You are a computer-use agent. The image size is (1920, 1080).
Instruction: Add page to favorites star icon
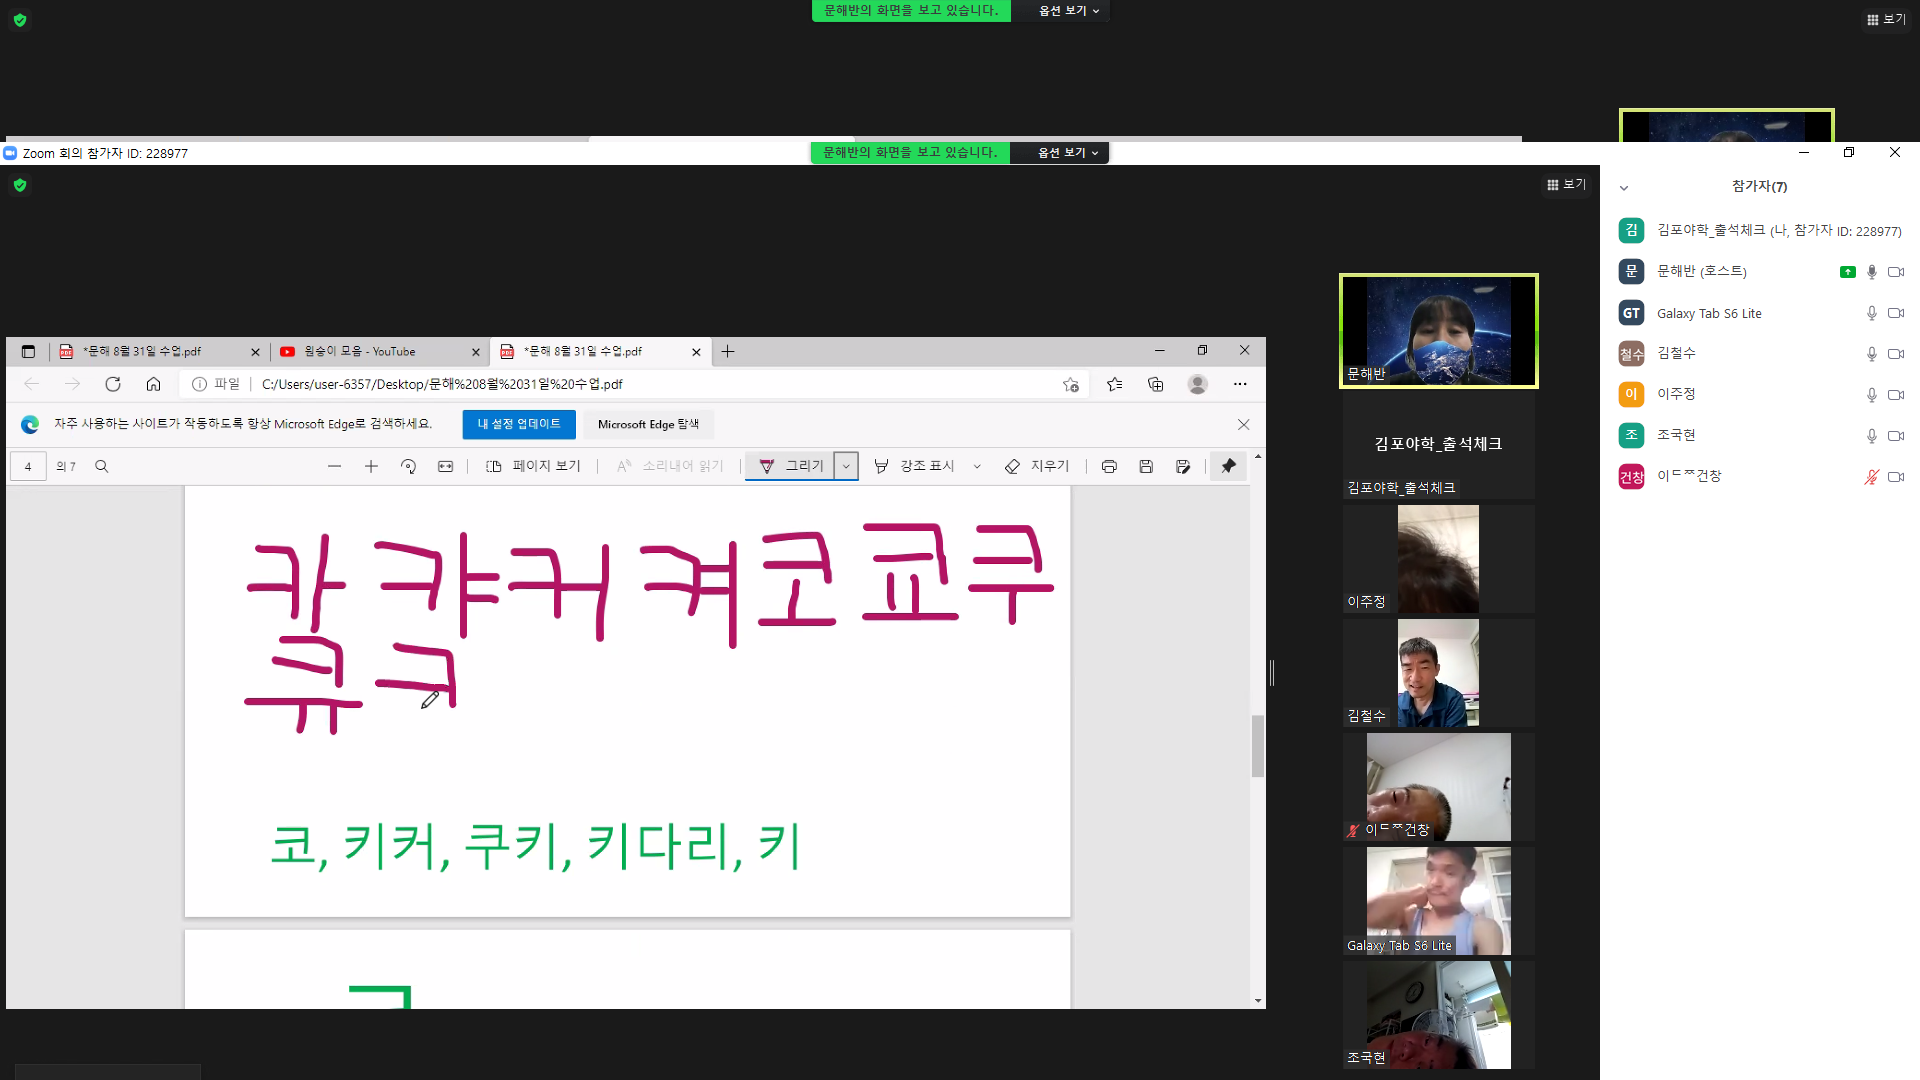click(x=1071, y=384)
